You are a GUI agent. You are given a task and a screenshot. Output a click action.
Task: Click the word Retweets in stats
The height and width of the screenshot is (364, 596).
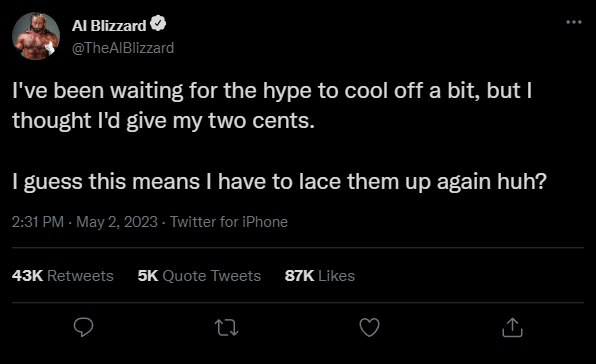(x=80, y=275)
